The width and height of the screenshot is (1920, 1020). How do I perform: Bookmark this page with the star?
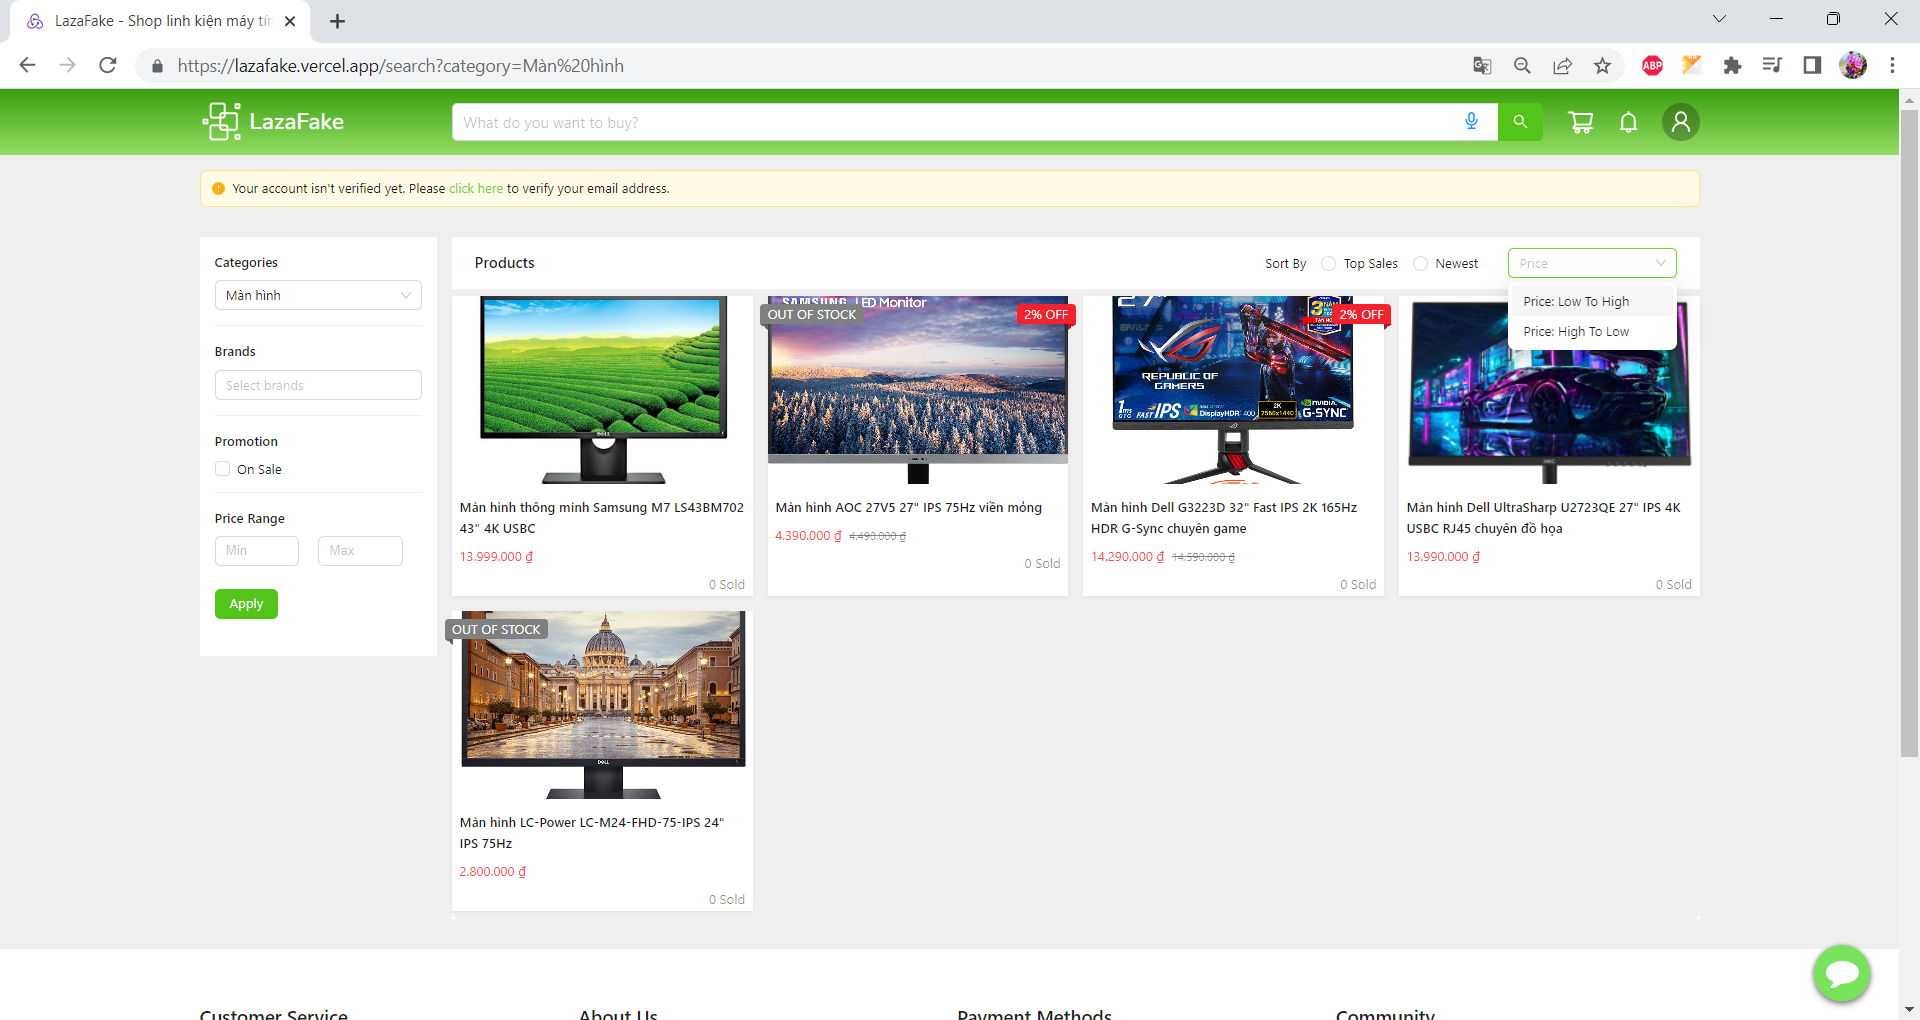[x=1602, y=65]
